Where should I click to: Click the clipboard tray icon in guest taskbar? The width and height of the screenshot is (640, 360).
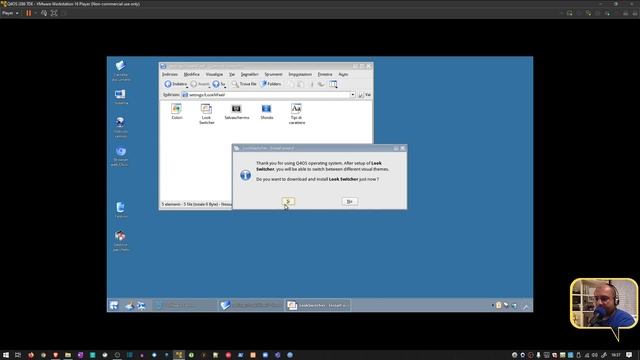coord(499,305)
